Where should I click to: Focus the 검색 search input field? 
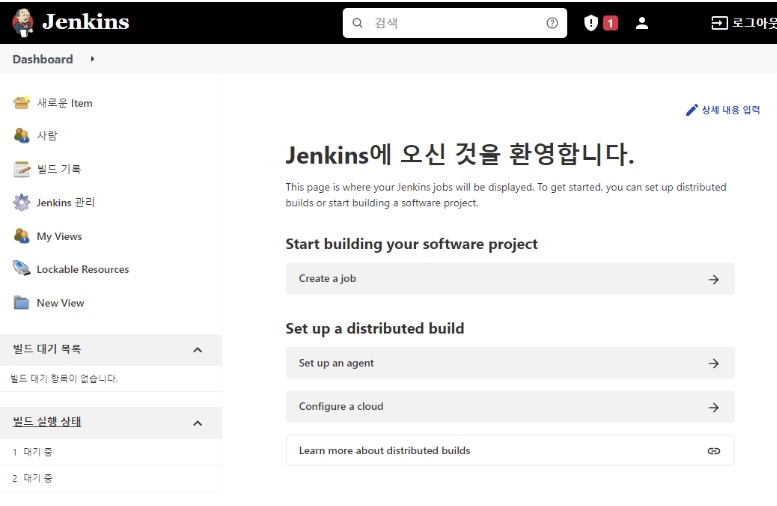[454, 23]
